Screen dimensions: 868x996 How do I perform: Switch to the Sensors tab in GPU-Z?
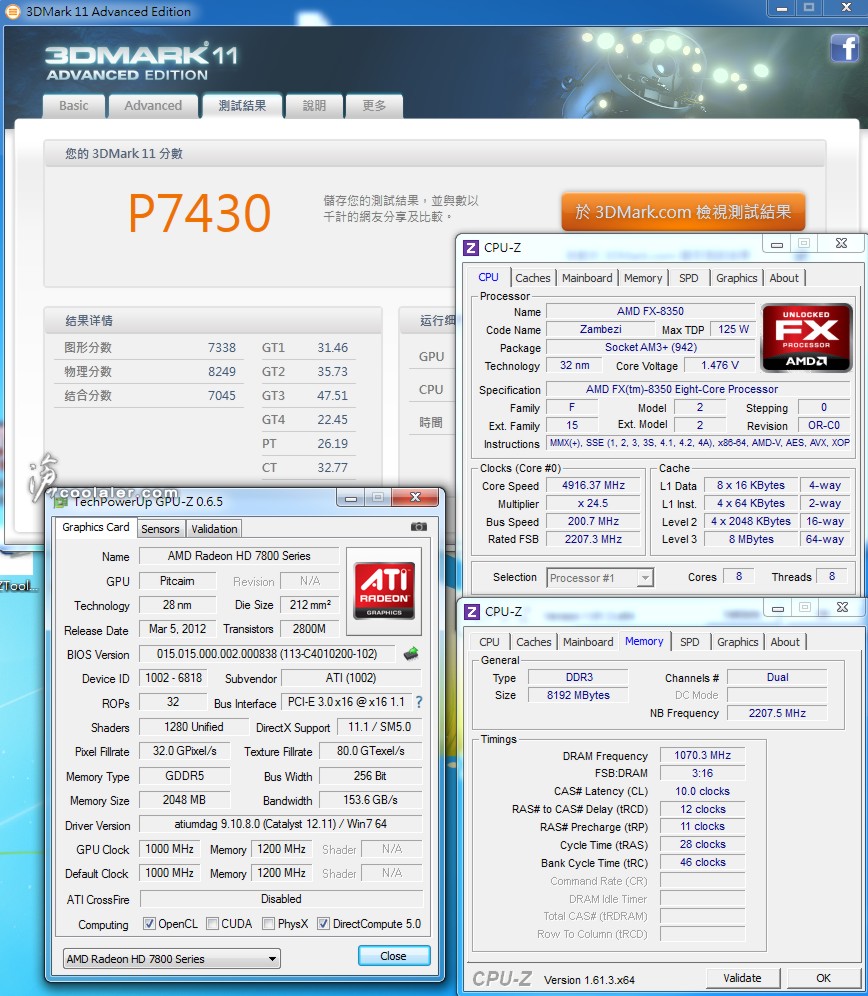click(x=160, y=529)
